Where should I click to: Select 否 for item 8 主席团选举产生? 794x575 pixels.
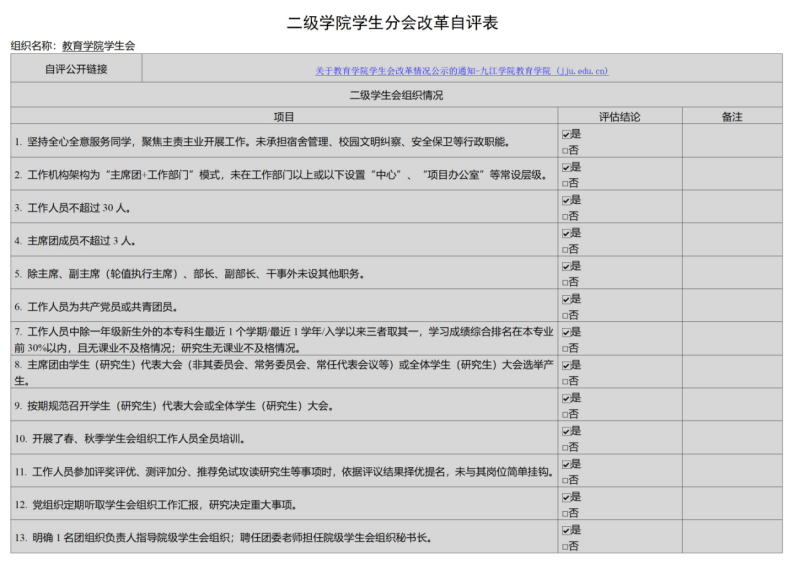click(565, 381)
